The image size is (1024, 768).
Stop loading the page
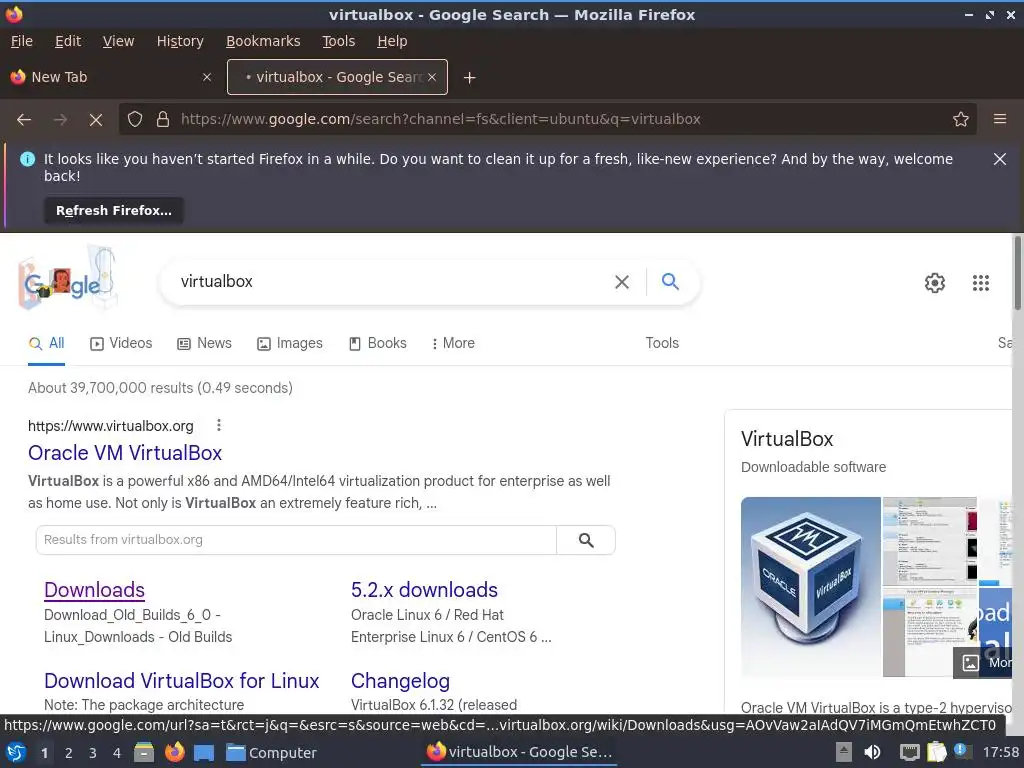(96, 120)
